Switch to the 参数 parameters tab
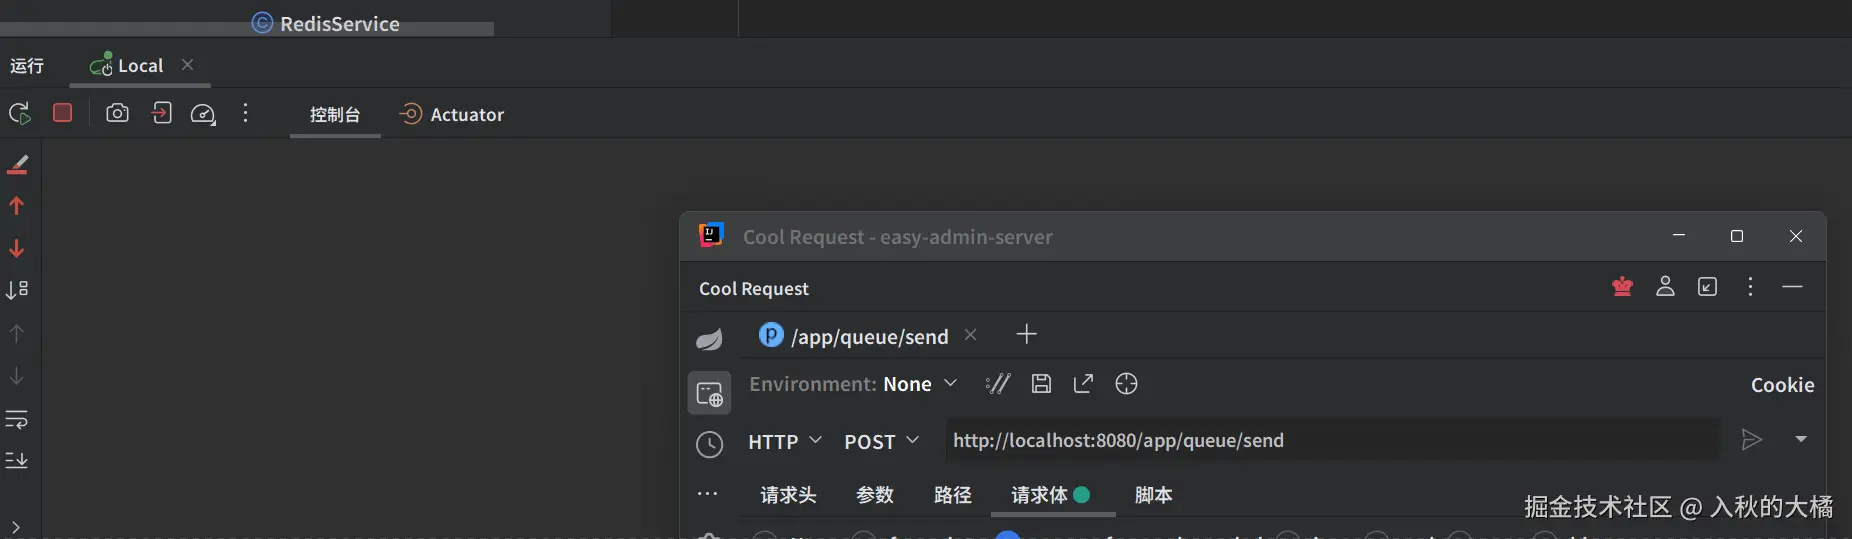 click(875, 495)
